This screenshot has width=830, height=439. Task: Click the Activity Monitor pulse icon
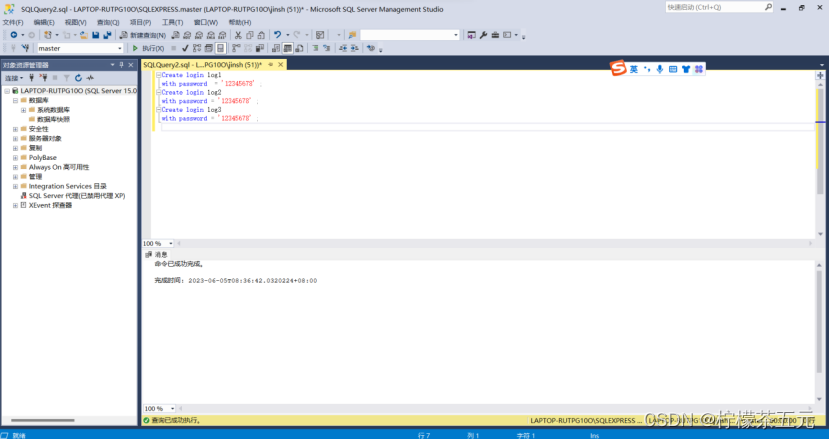90,78
